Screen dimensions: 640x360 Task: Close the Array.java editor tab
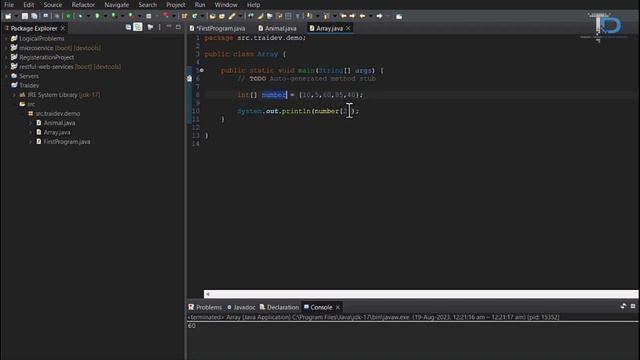tap(348, 28)
